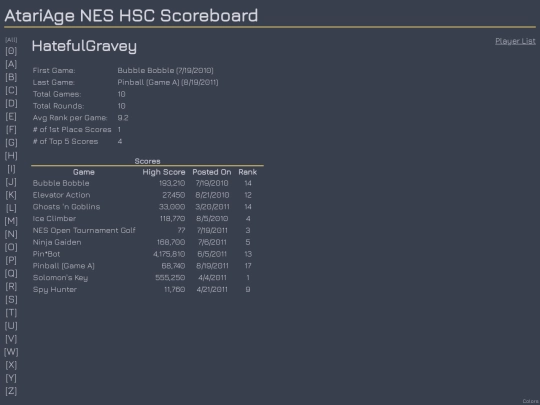
Task: Filter players by letter [T]
Action: click(x=11, y=313)
